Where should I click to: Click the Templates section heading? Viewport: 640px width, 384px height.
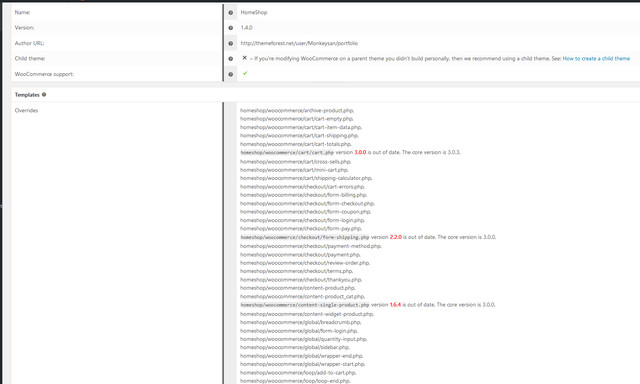coord(27,95)
